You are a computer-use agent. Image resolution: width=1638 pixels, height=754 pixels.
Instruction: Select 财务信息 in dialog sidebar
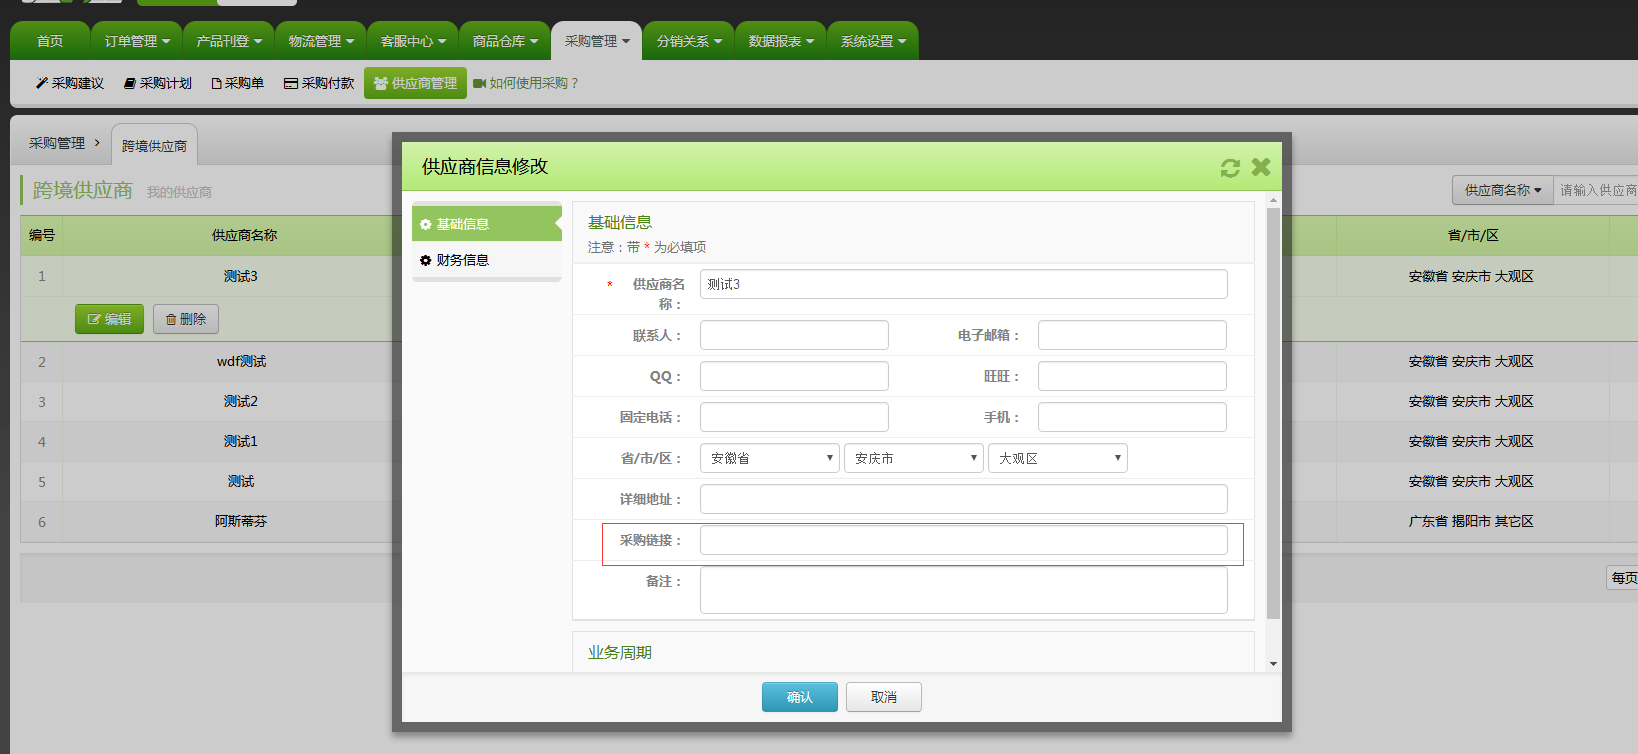click(x=487, y=260)
